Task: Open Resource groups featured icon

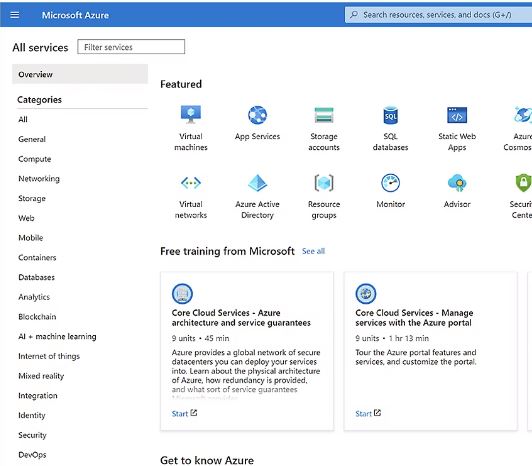Action: [324, 183]
